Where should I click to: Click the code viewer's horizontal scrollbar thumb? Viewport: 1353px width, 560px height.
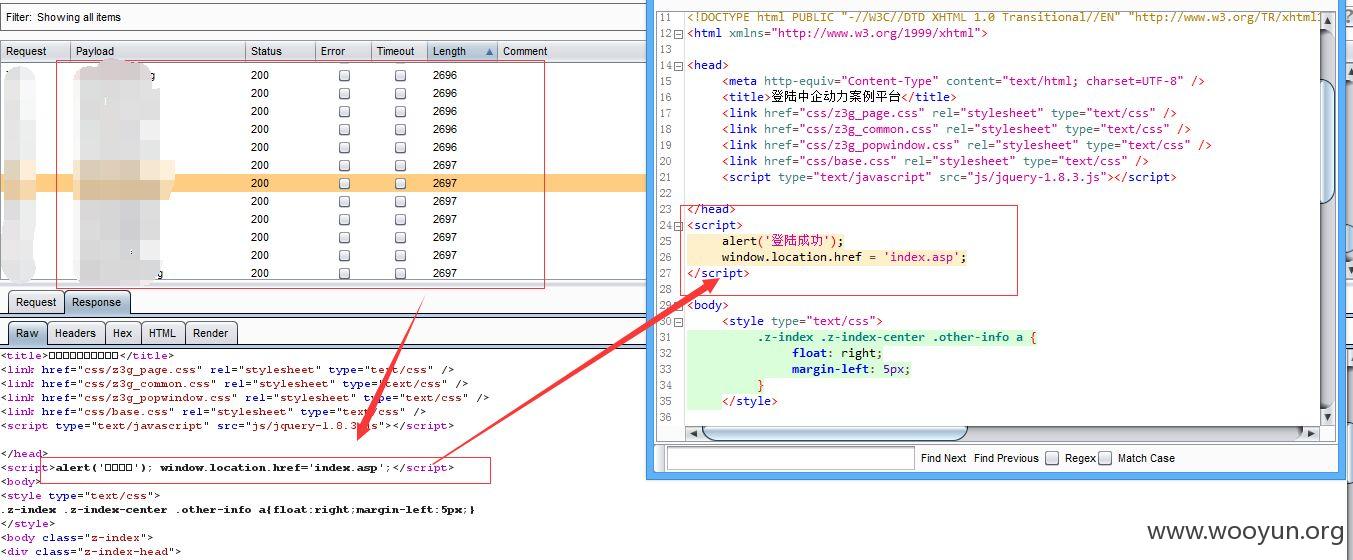[834, 433]
